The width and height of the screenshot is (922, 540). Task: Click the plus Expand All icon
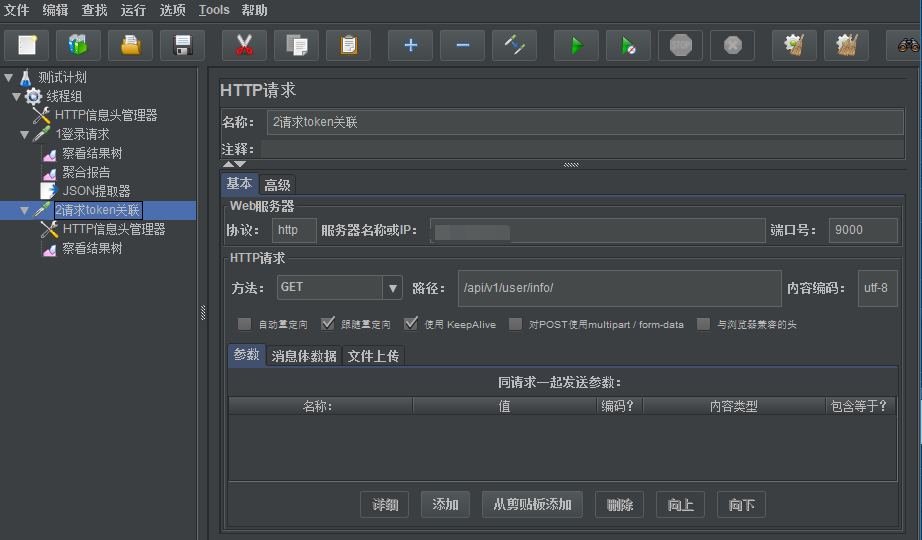pos(410,45)
